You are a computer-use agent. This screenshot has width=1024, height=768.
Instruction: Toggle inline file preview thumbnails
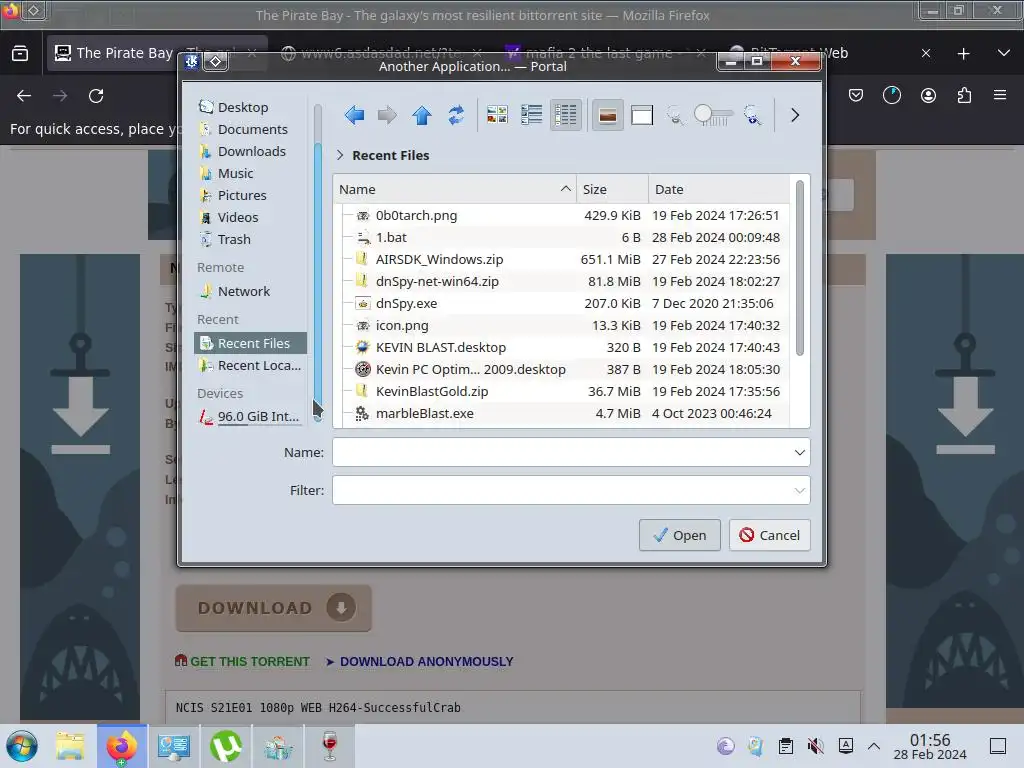tap(607, 116)
